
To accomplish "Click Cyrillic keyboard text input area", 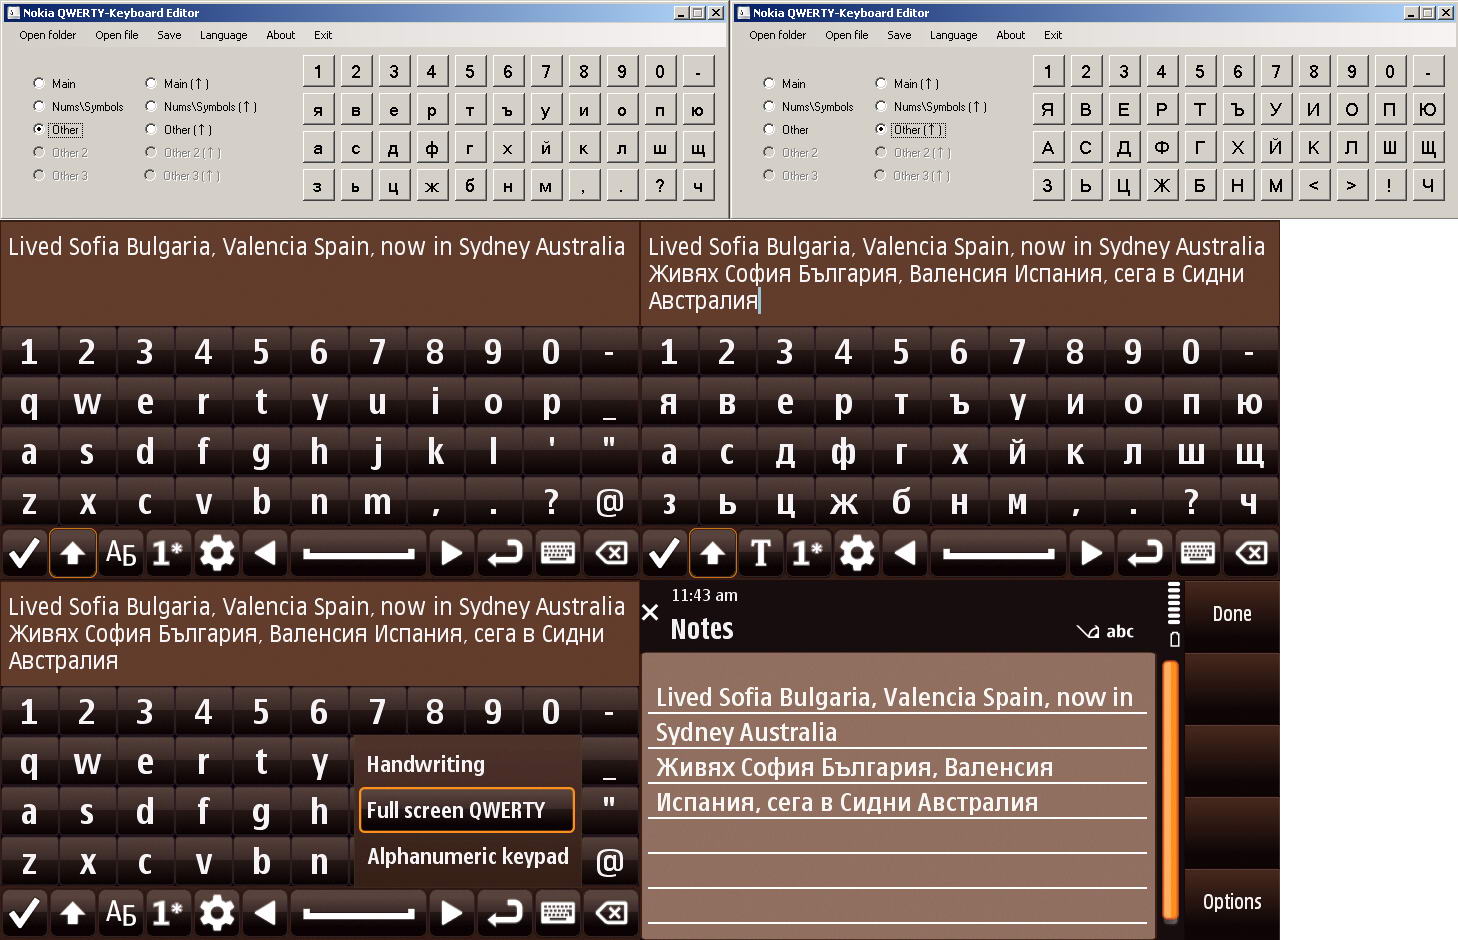I will point(960,274).
